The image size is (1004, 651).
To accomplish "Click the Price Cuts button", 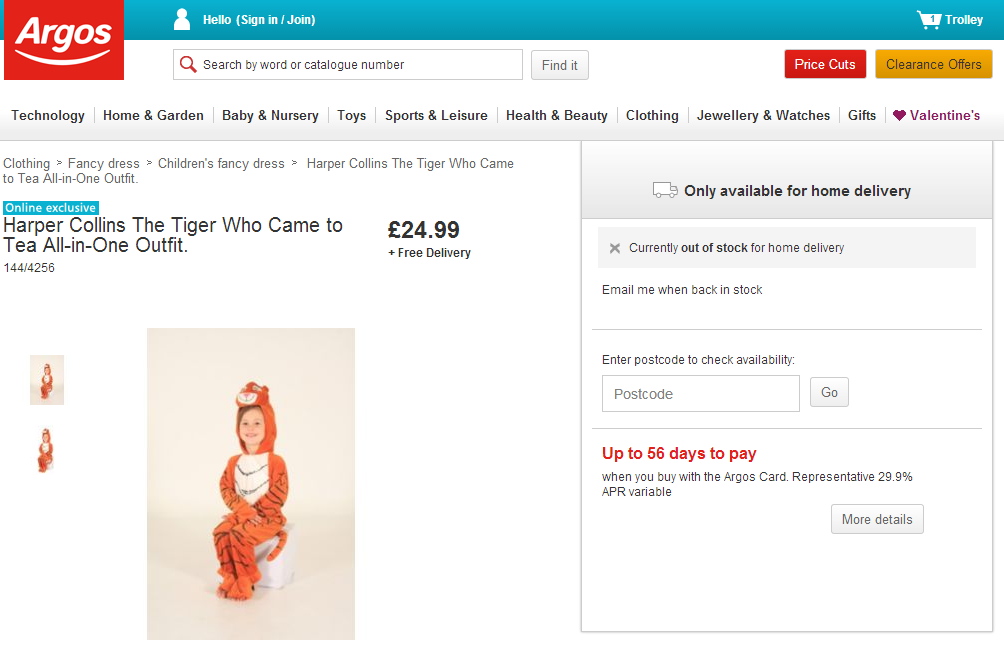I will (x=825, y=64).
